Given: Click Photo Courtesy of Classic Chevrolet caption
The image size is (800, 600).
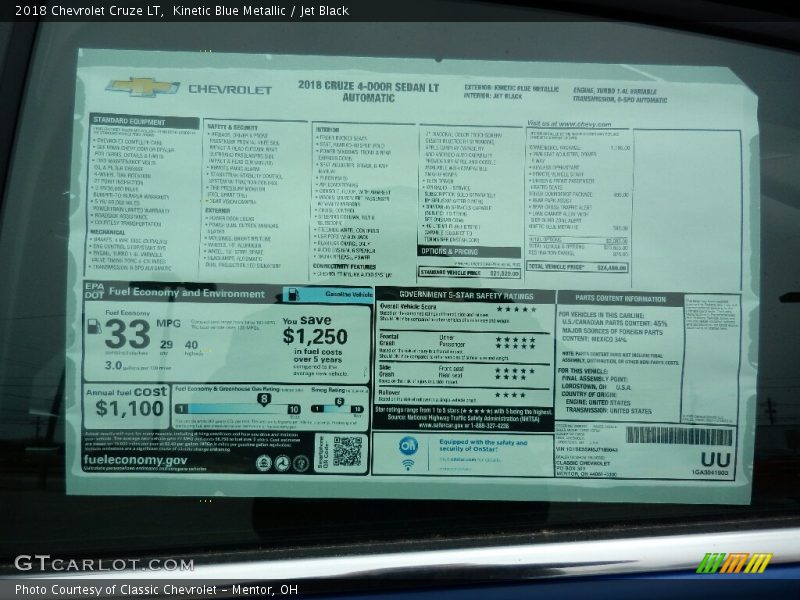Looking at the screenshot, I should click(156, 590).
